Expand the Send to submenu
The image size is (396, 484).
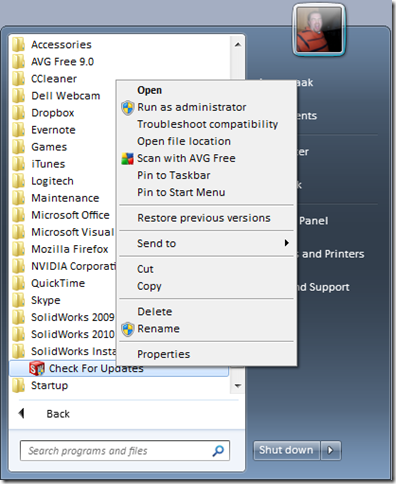[x=207, y=243]
